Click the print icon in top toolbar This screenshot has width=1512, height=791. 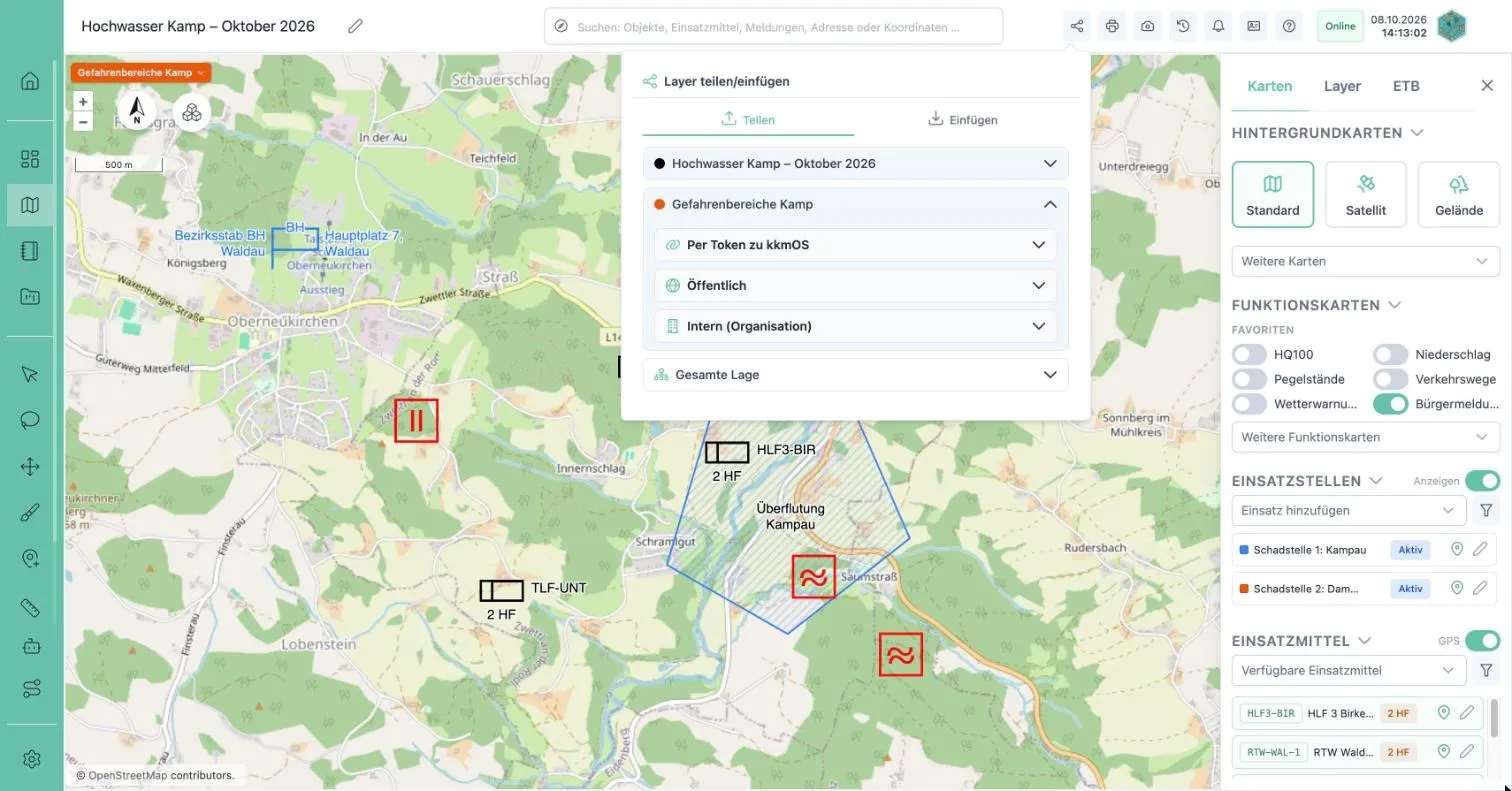[x=1112, y=26]
